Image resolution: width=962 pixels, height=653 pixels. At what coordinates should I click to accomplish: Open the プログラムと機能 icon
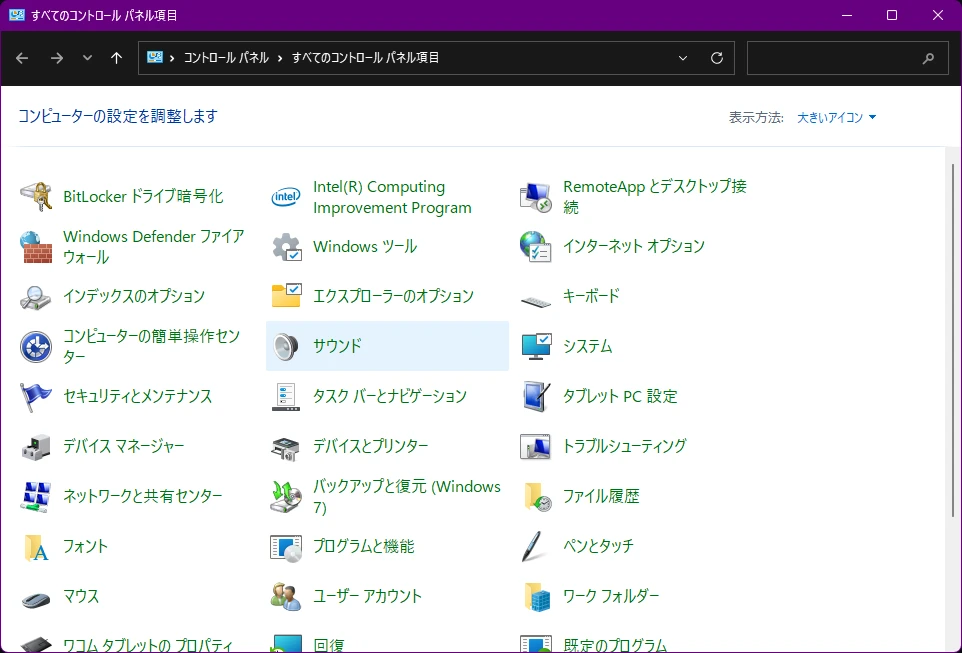pos(287,546)
